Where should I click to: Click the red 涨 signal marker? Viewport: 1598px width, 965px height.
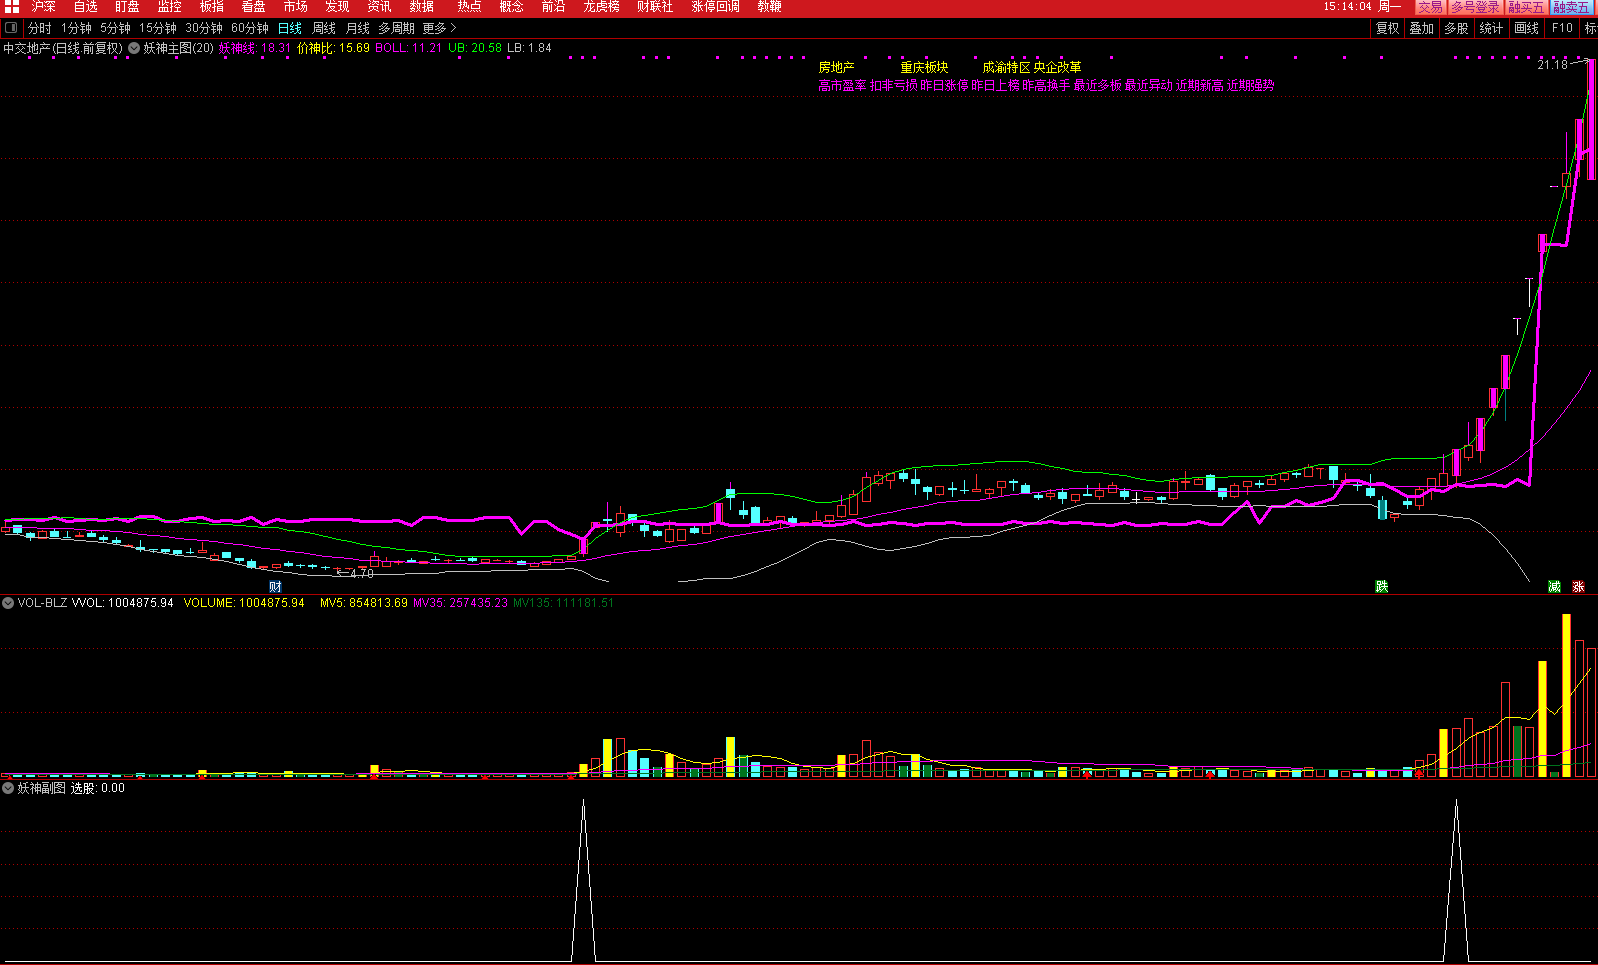pos(1578,586)
